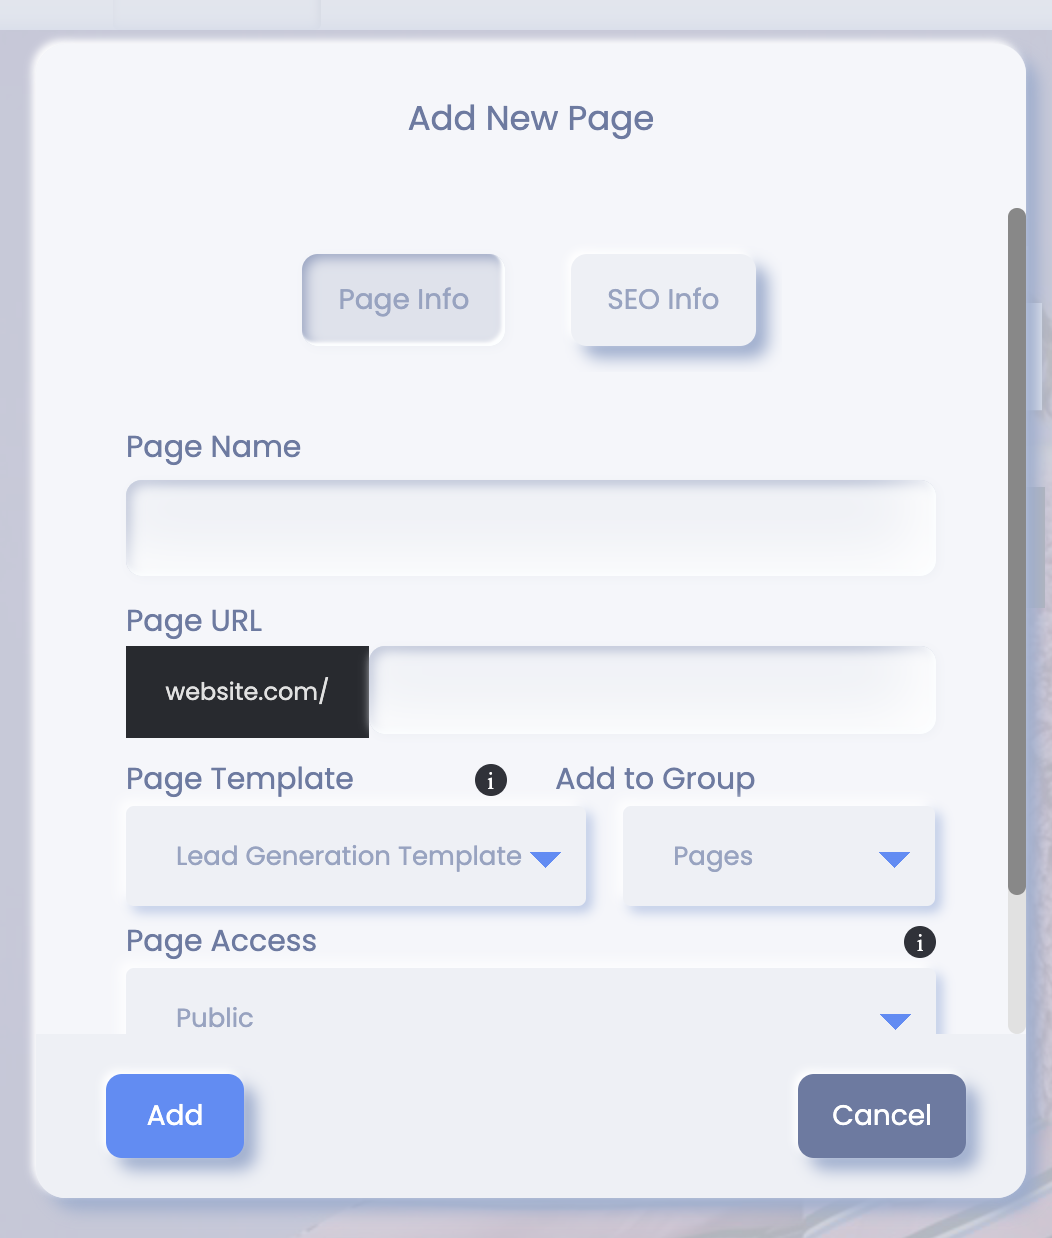Click the blue arrow on Page Template dropdown
This screenshot has width=1052, height=1238.
click(x=545, y=858)
